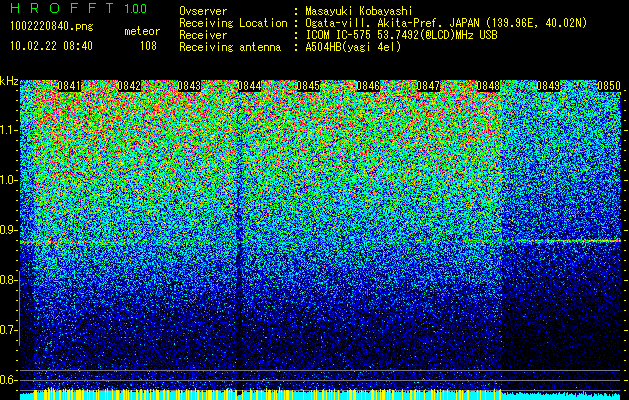Click the 0842 time marker
Image resolution: width=629 pixels, height=400 pixels.
point(130,86)
